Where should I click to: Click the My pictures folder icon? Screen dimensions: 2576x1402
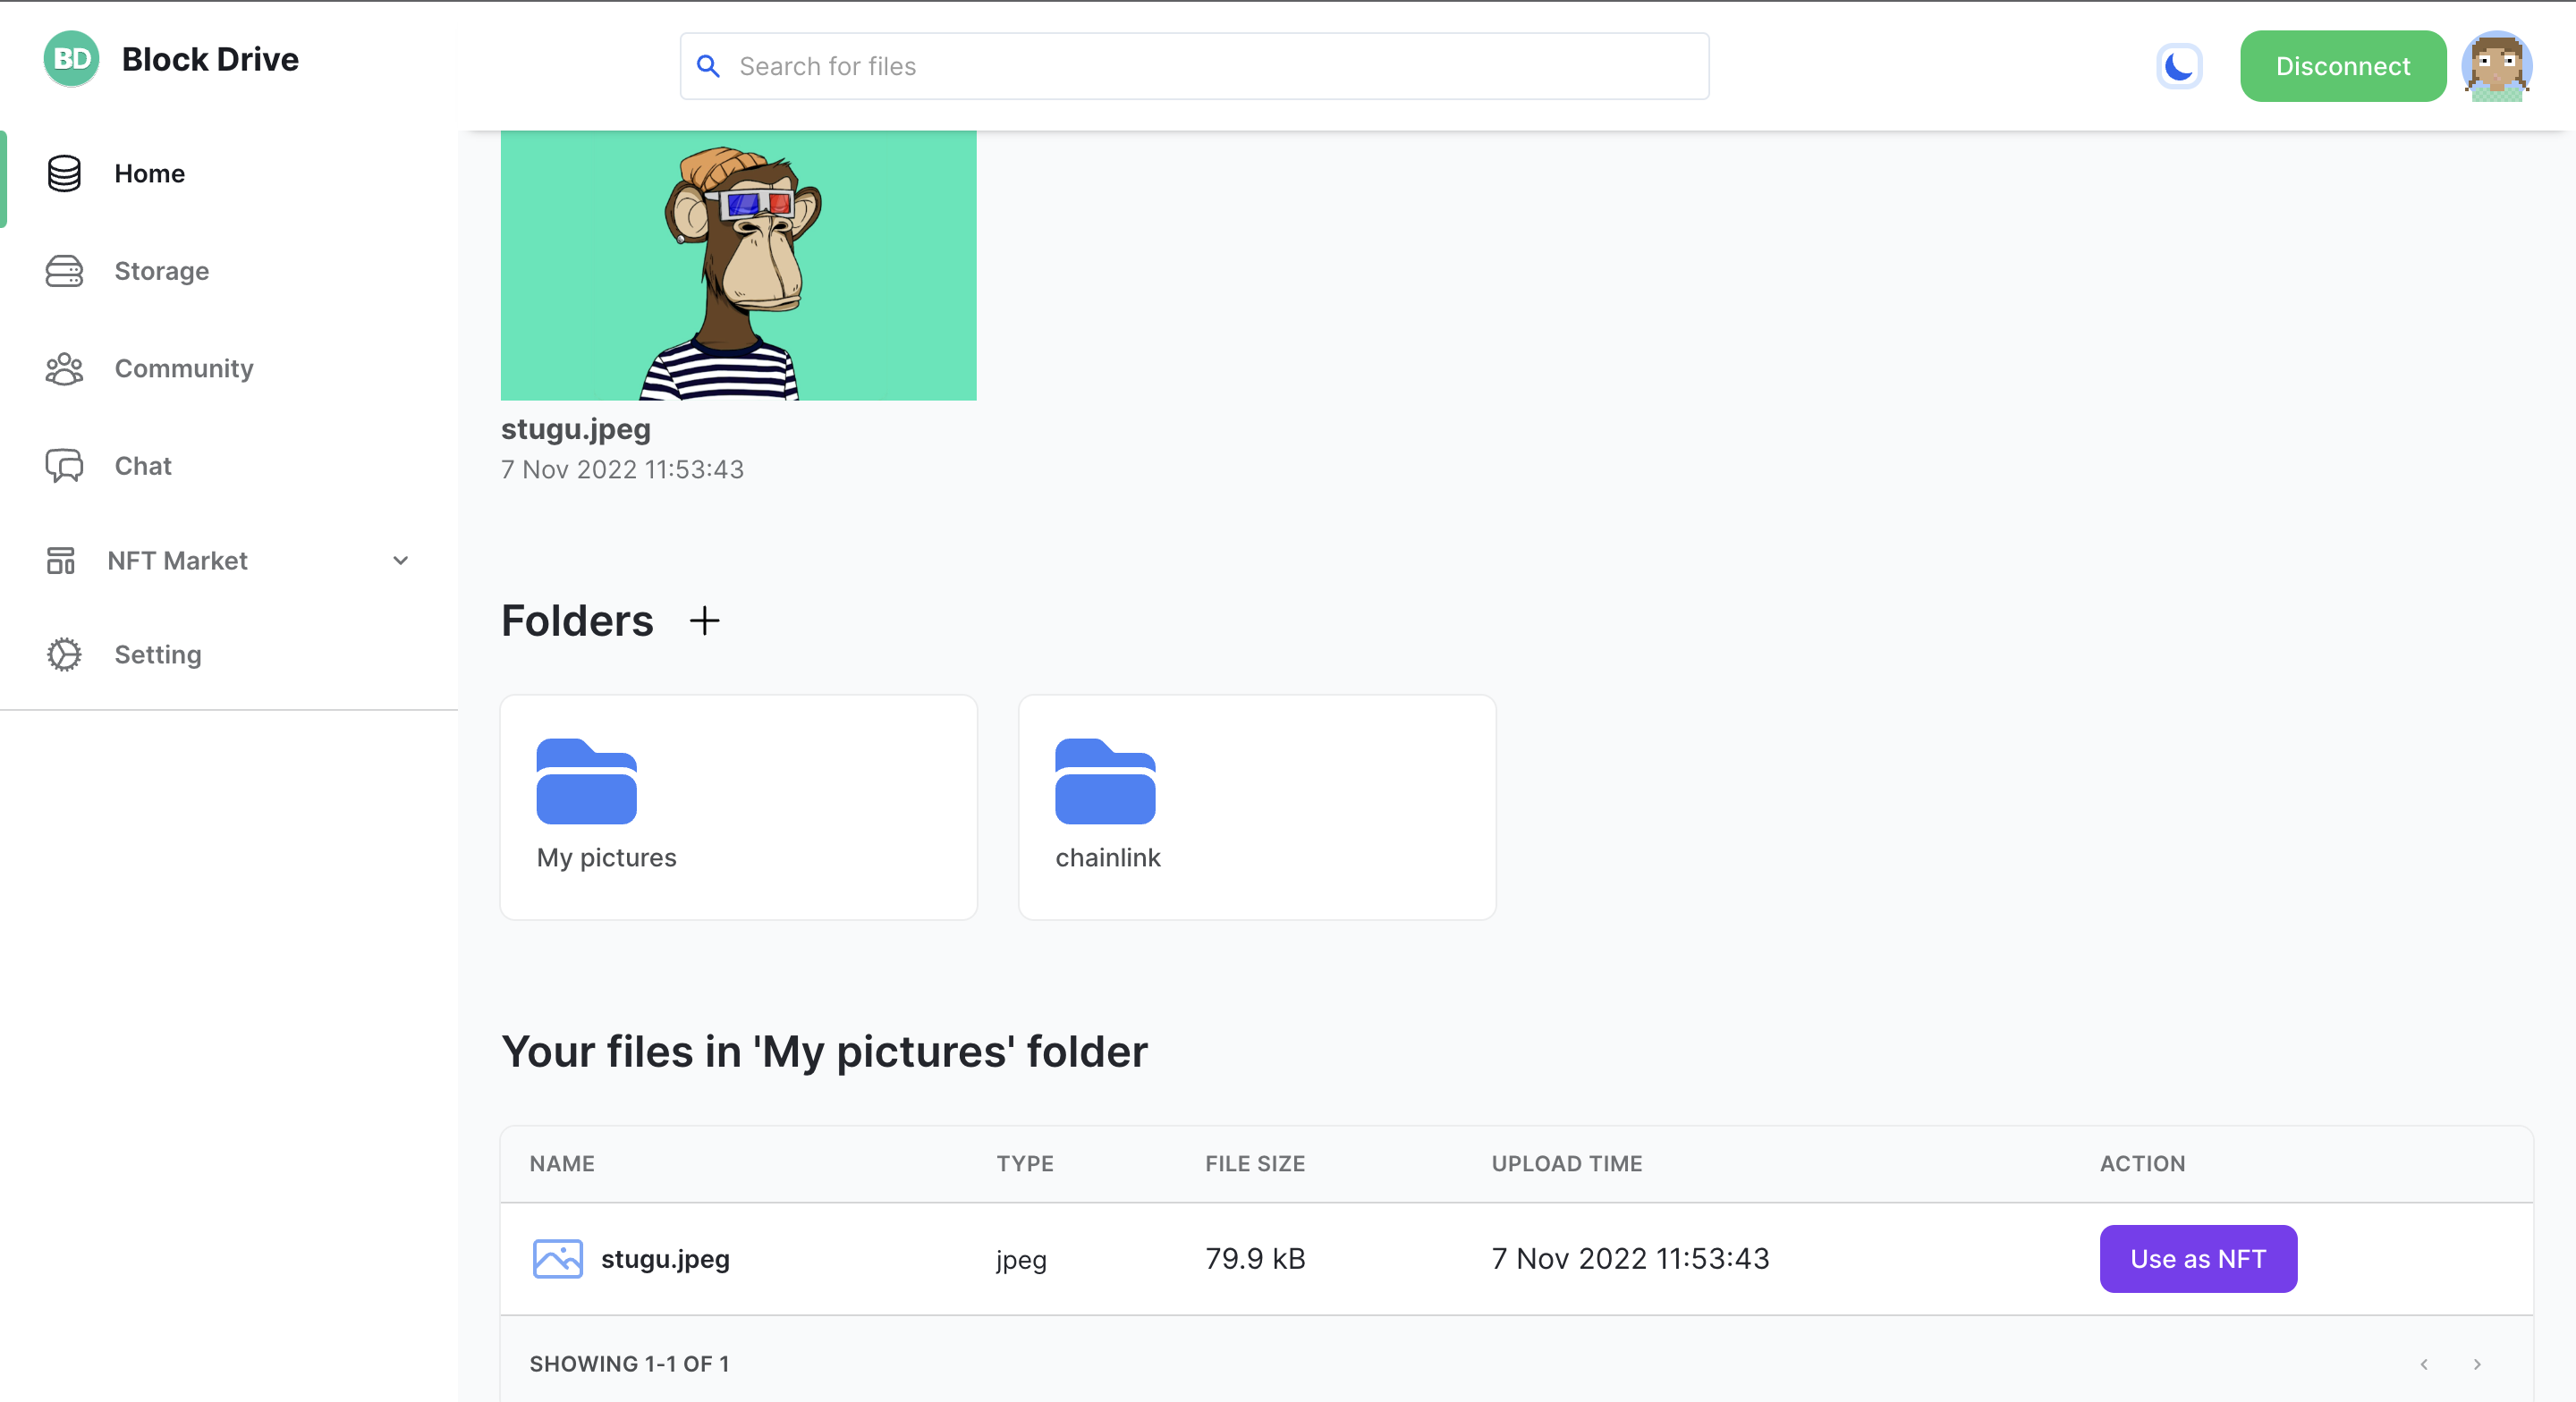(586, 781)
